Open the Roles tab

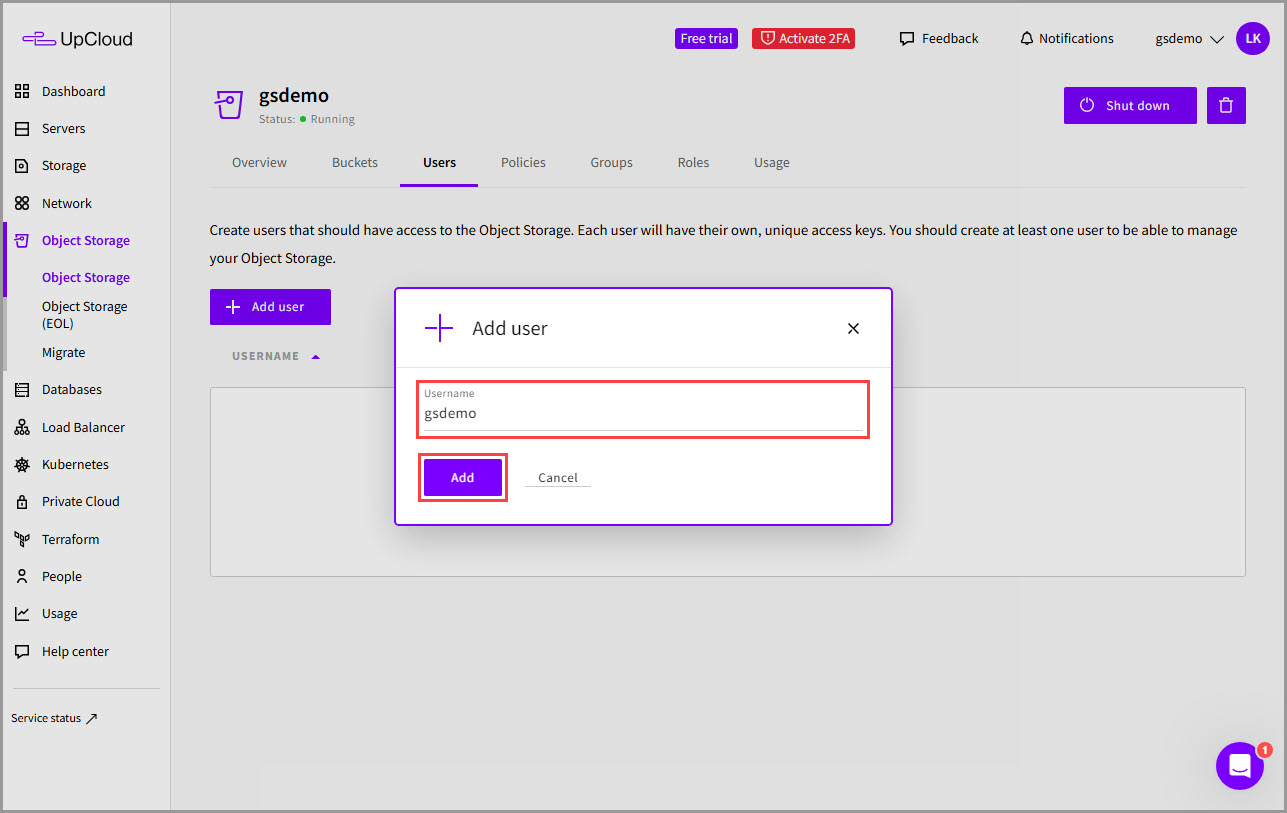(693, 162)
